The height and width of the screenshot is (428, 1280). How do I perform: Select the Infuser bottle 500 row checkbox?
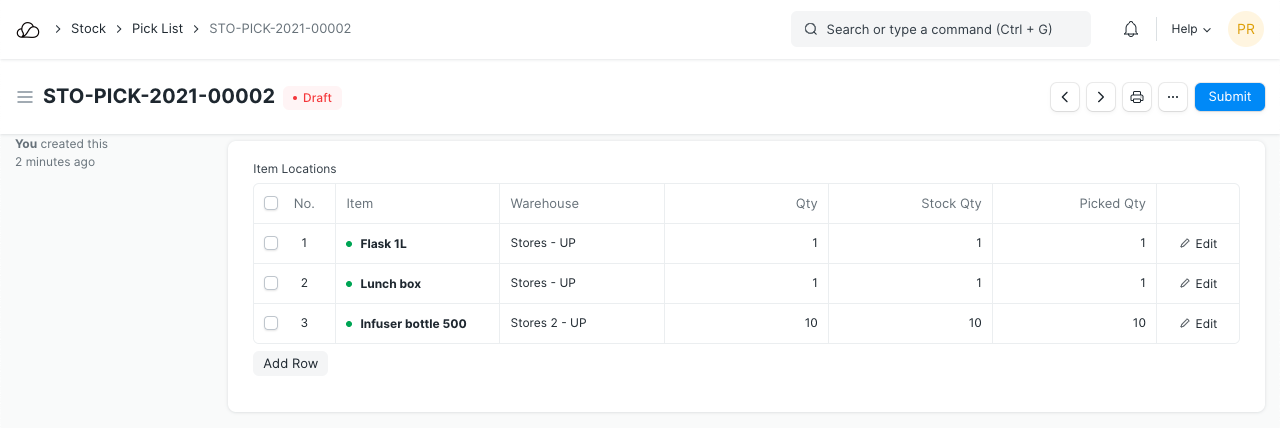pos(271,323)
